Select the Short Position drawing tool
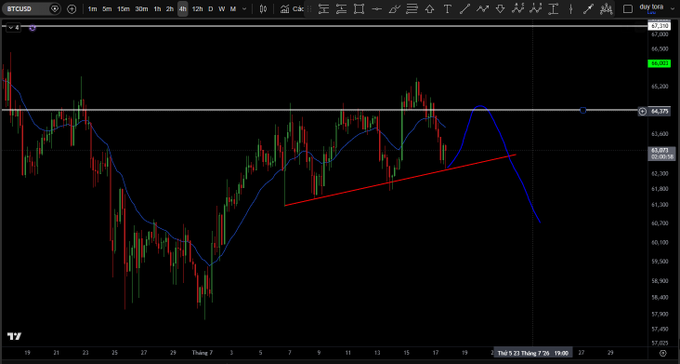This screenshot has width=680, height=364. pos(342,9)
